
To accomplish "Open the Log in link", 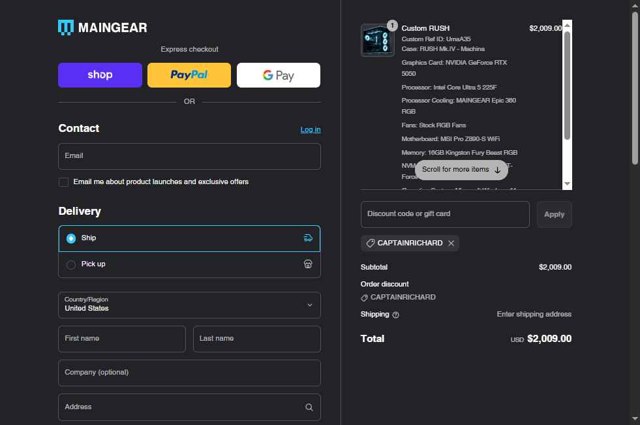I will pos(311,130).
